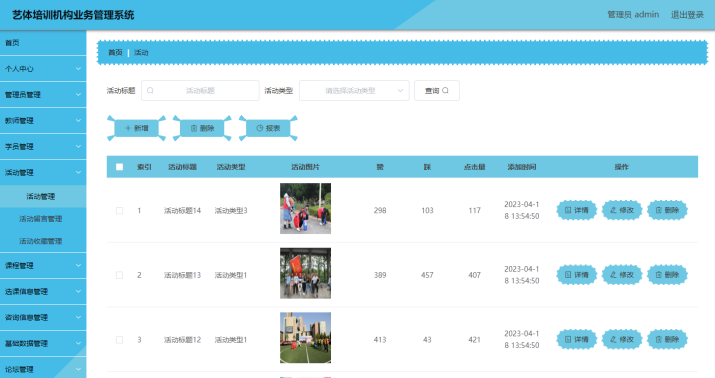The height and width of the screenshot is (378, 715).
Task: Open 活动留言管理 submenu item
Action: [x=43, y=219]
